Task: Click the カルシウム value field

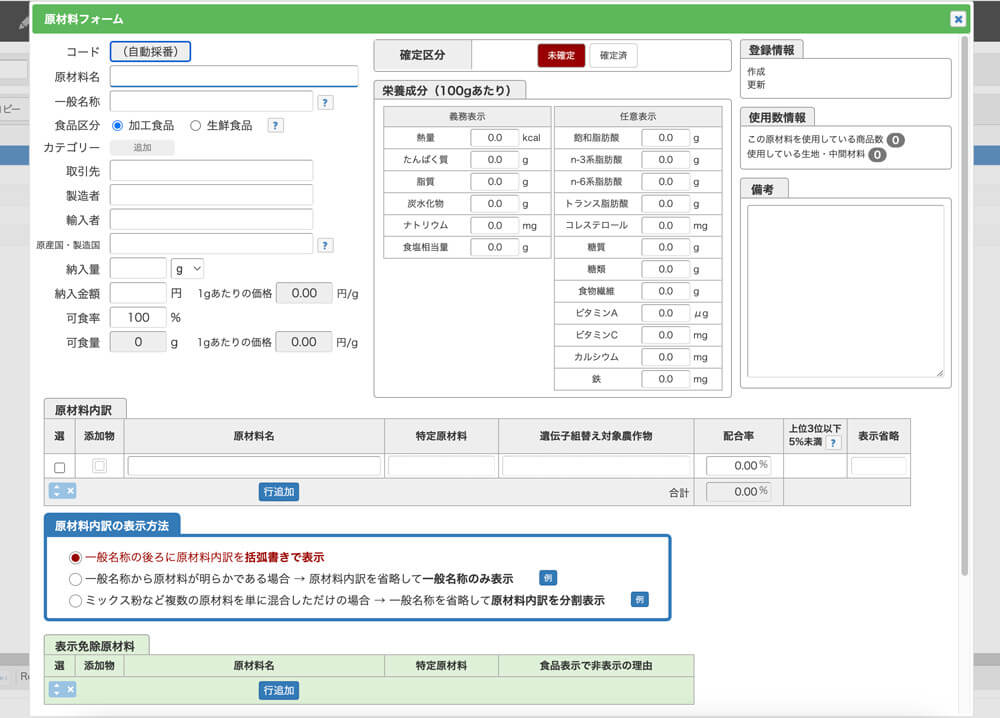Action: (x=665, y=356)
